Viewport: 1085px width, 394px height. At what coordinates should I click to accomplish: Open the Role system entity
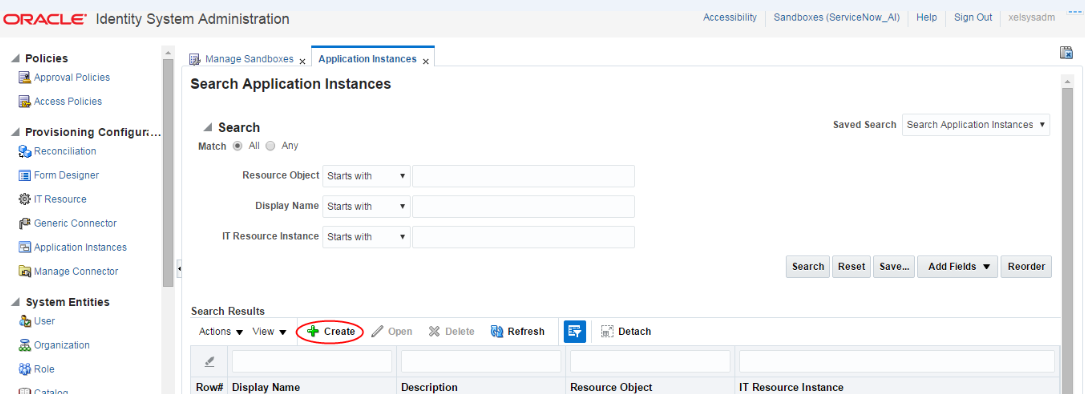pos(44,370)
